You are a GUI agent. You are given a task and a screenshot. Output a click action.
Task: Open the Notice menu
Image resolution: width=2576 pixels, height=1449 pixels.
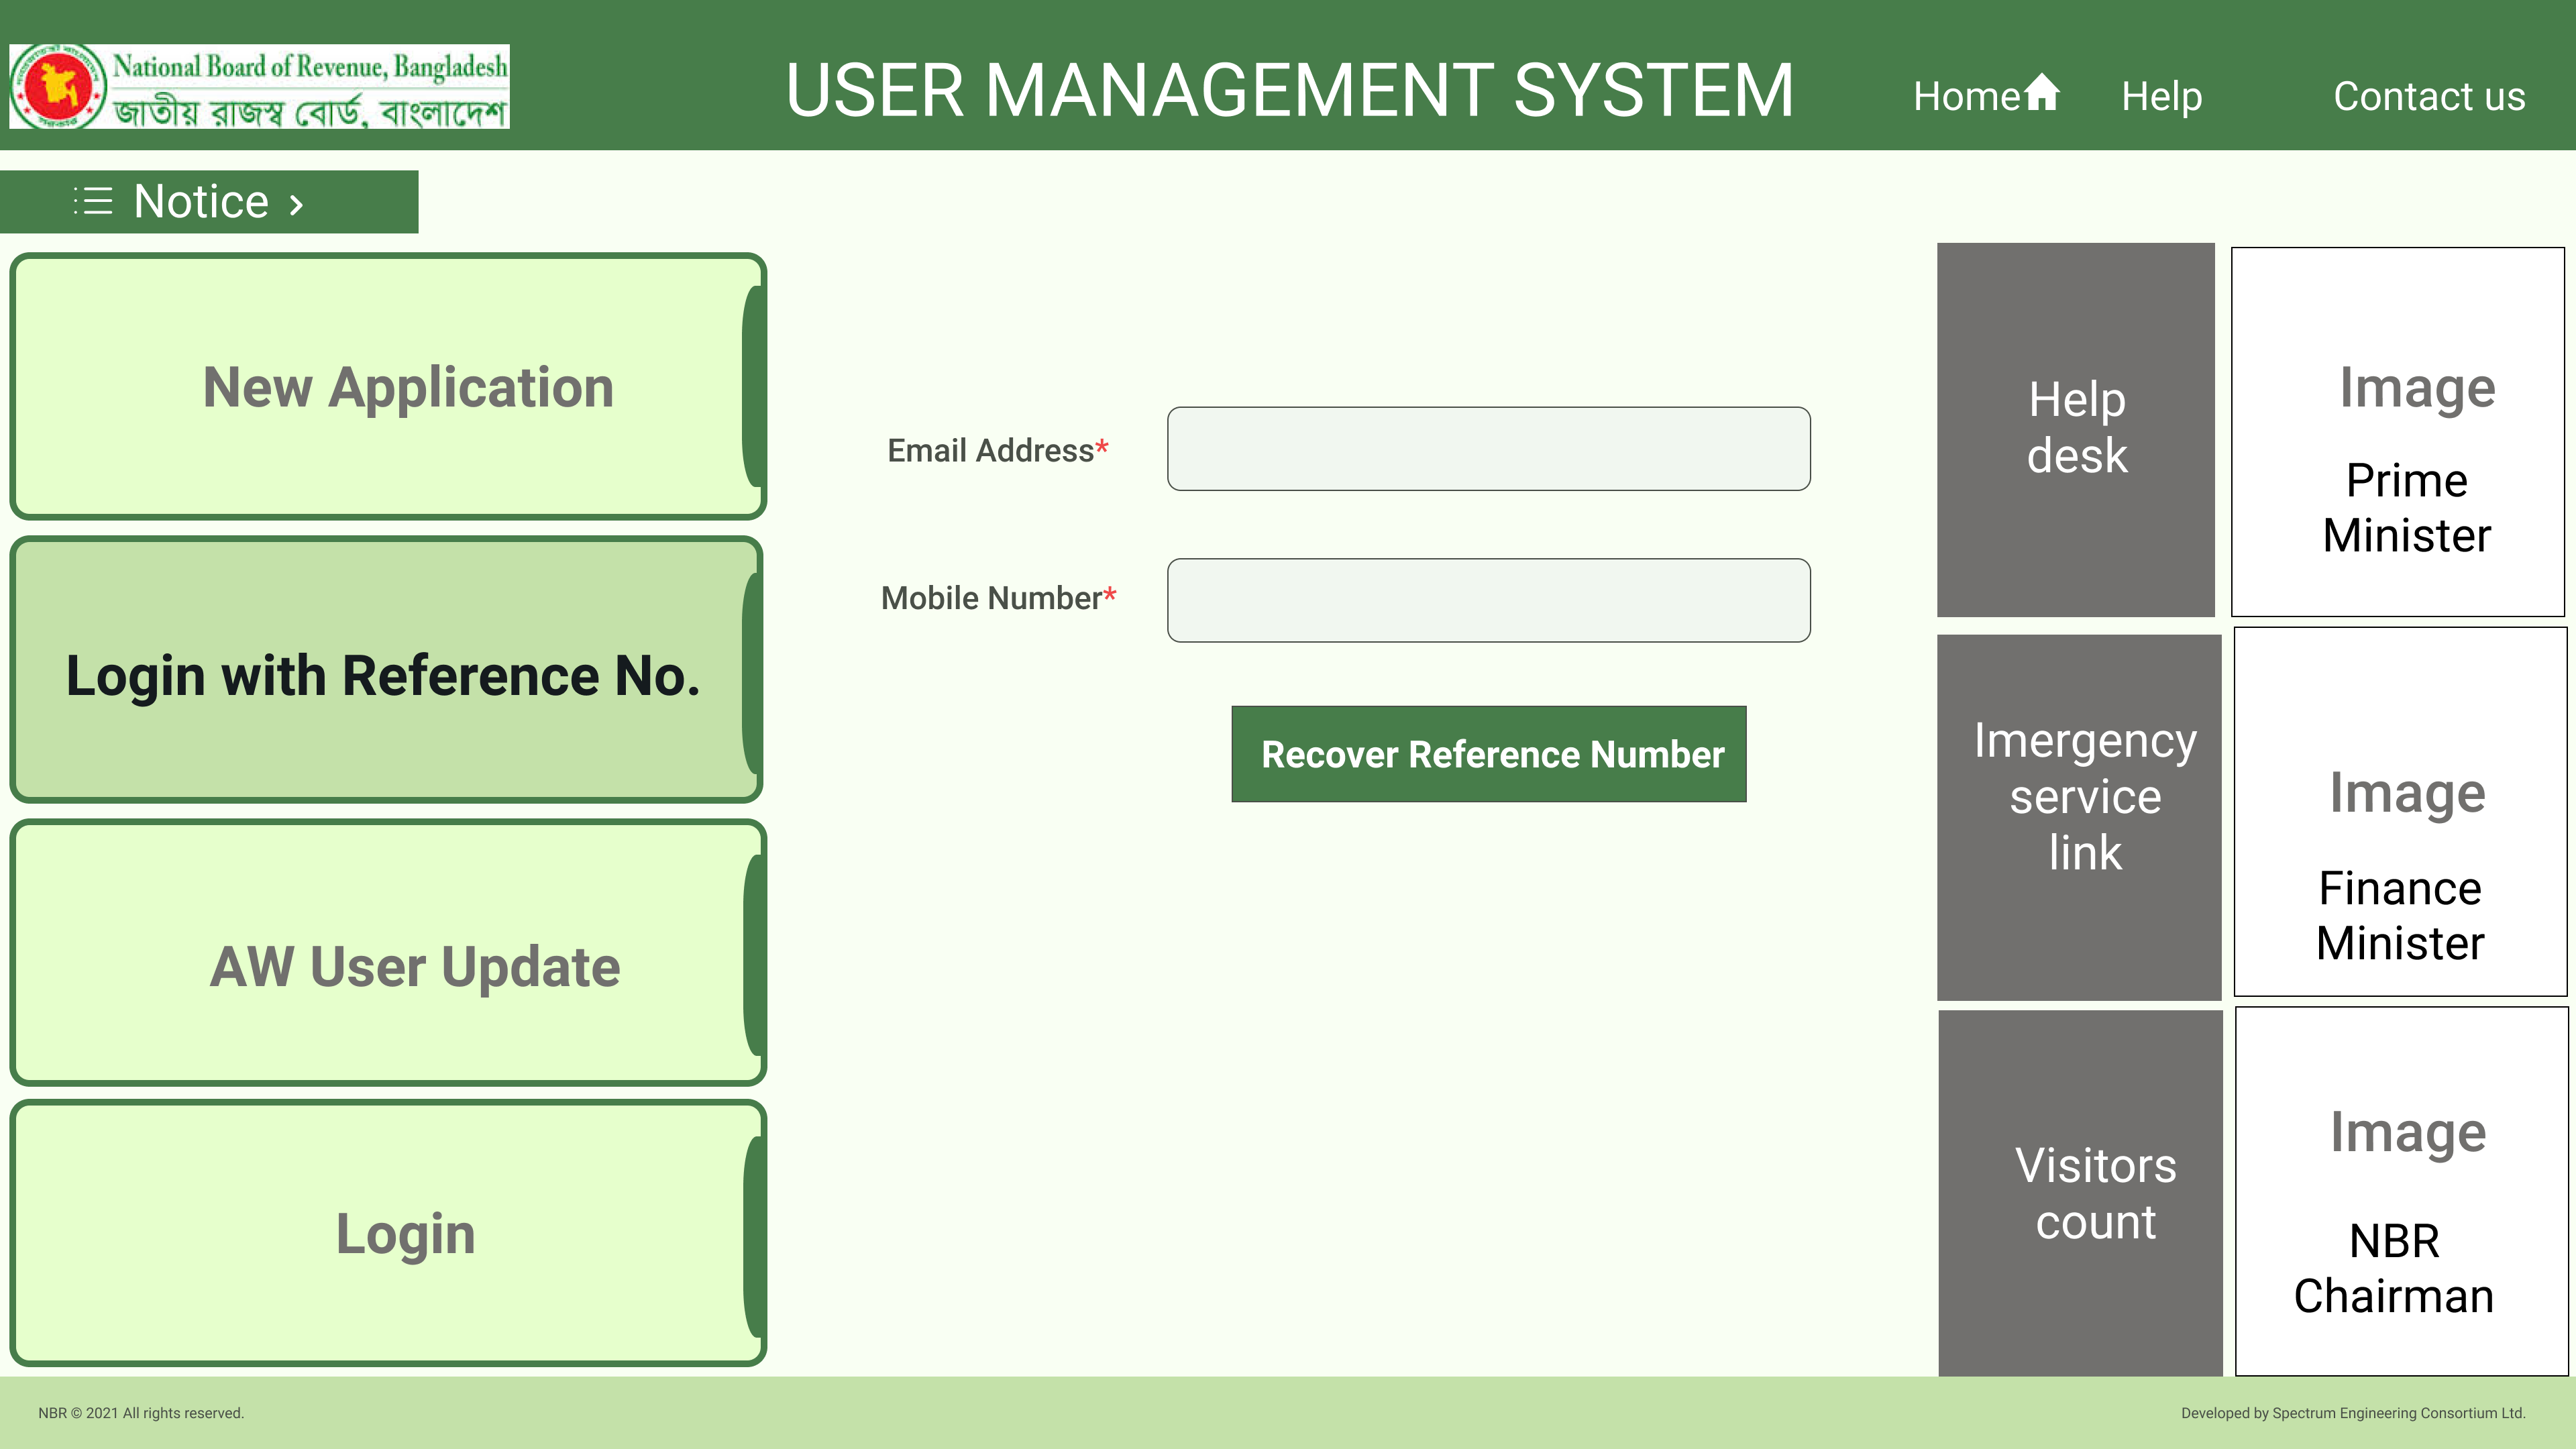click(209, 201)
